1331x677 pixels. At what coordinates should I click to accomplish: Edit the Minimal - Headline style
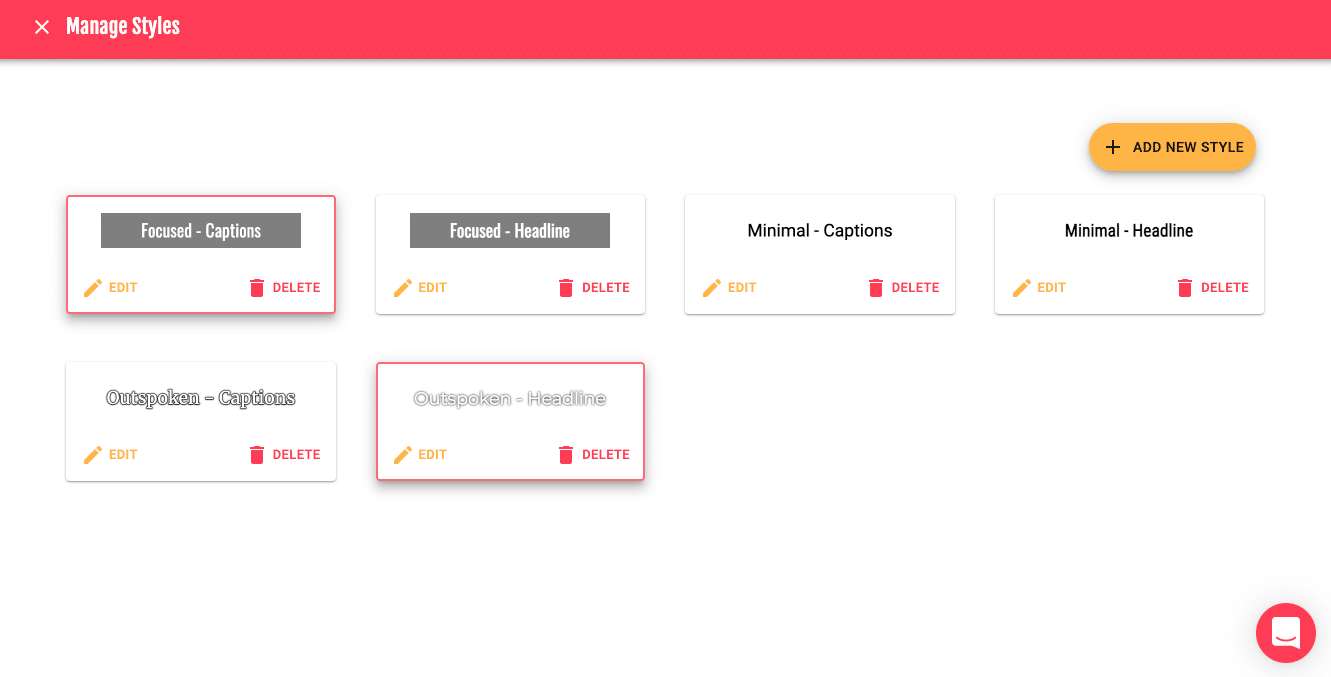pos(1040,288)
